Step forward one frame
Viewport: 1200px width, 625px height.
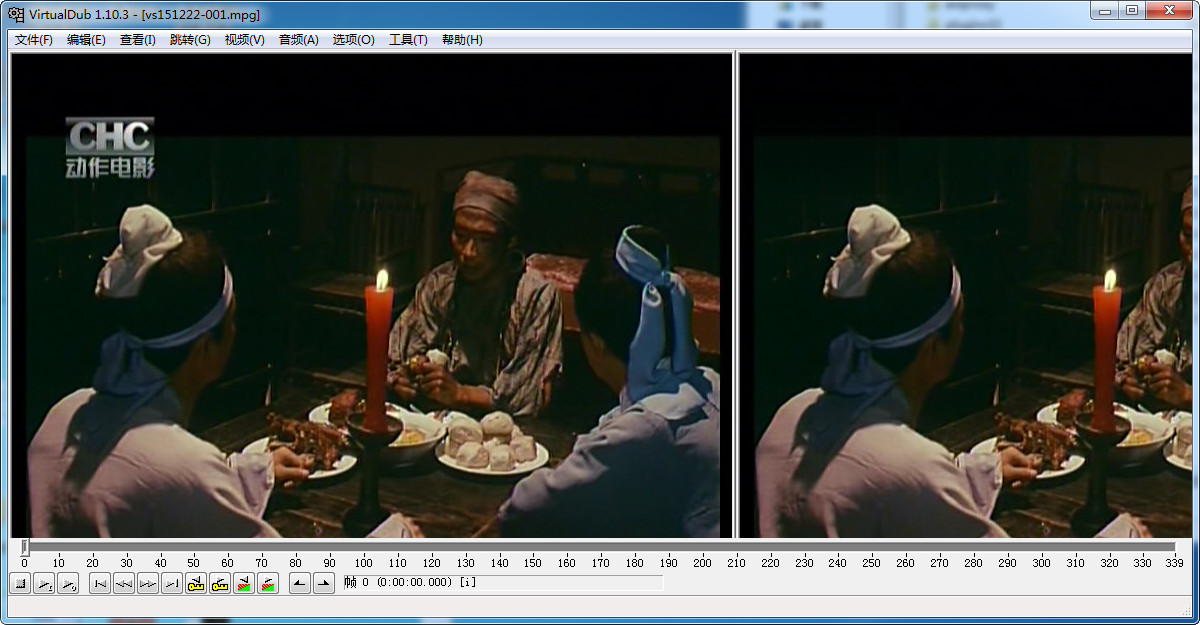click(x=148, y=583)
